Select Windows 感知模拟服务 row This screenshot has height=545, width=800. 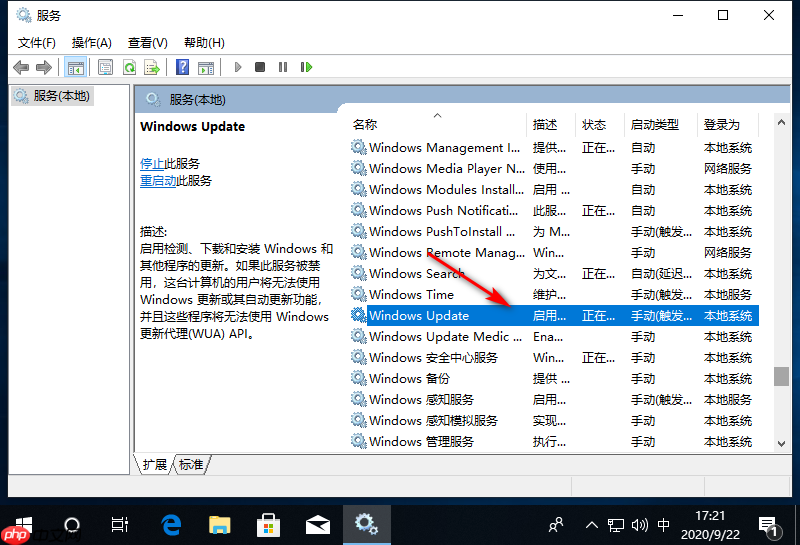555,420
